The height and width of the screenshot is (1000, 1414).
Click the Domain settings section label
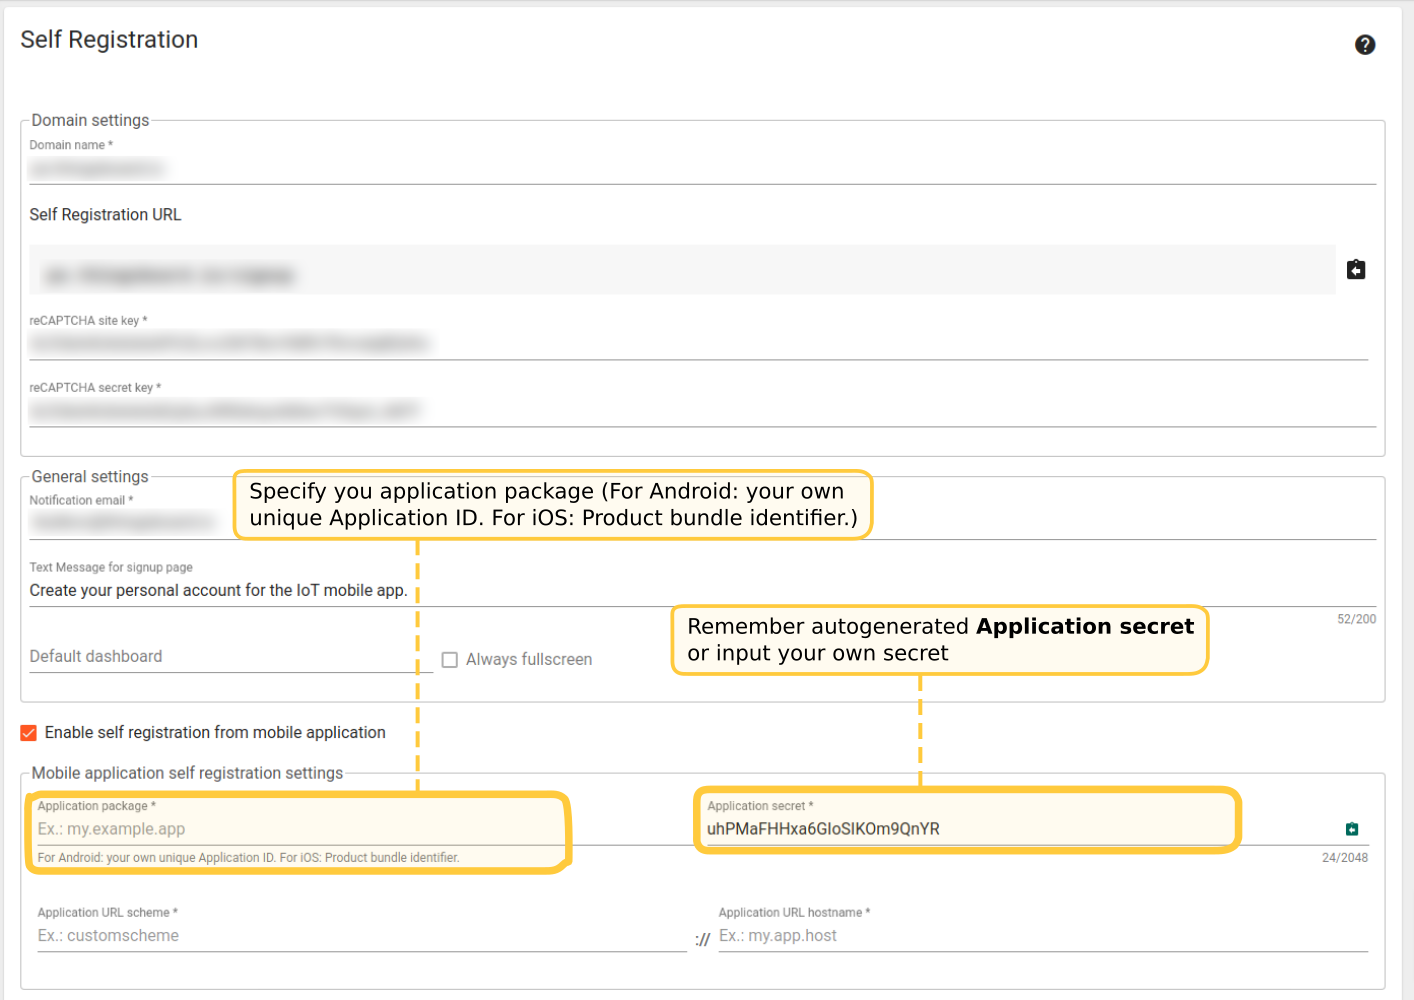click(90, 120)
